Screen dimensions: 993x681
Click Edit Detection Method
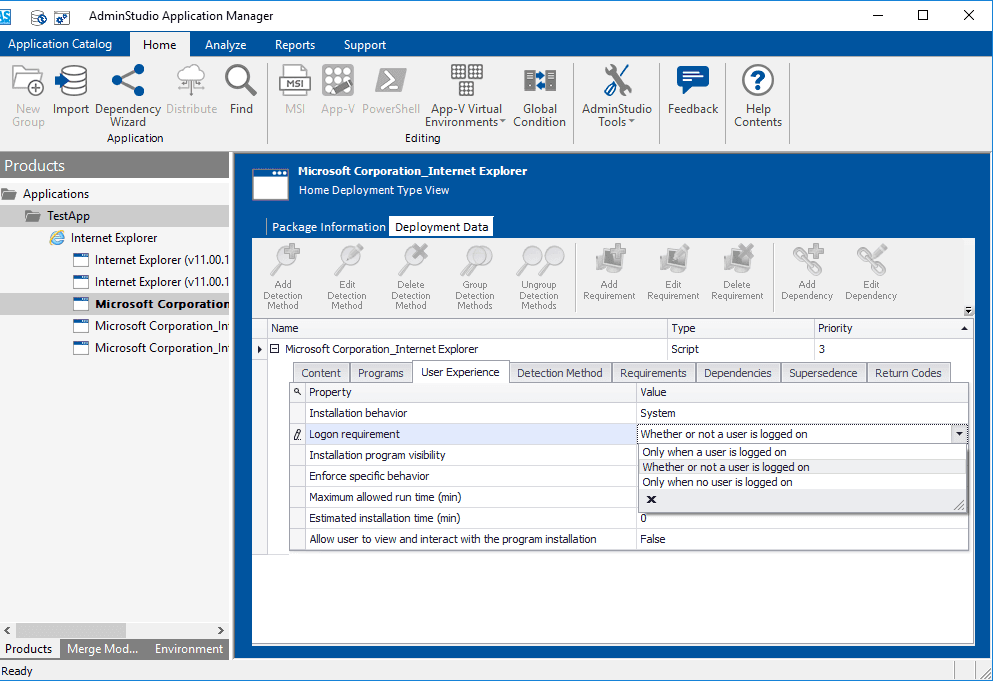347,277
